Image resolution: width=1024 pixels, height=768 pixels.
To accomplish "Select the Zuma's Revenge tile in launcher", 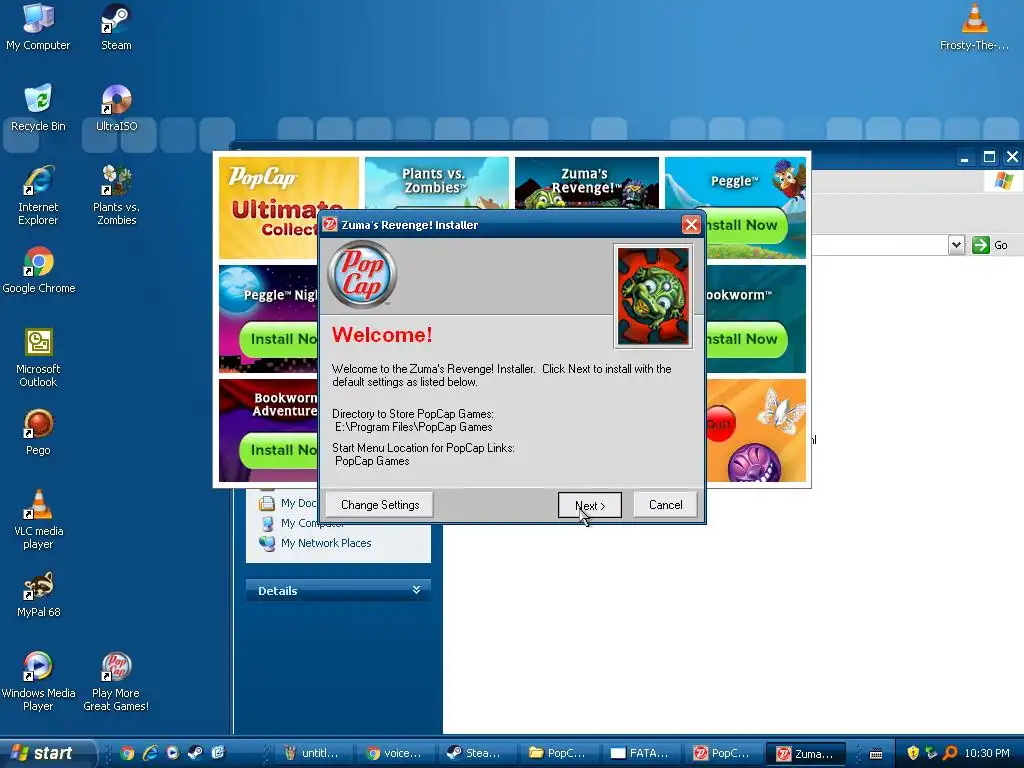I will pos(586,183).
